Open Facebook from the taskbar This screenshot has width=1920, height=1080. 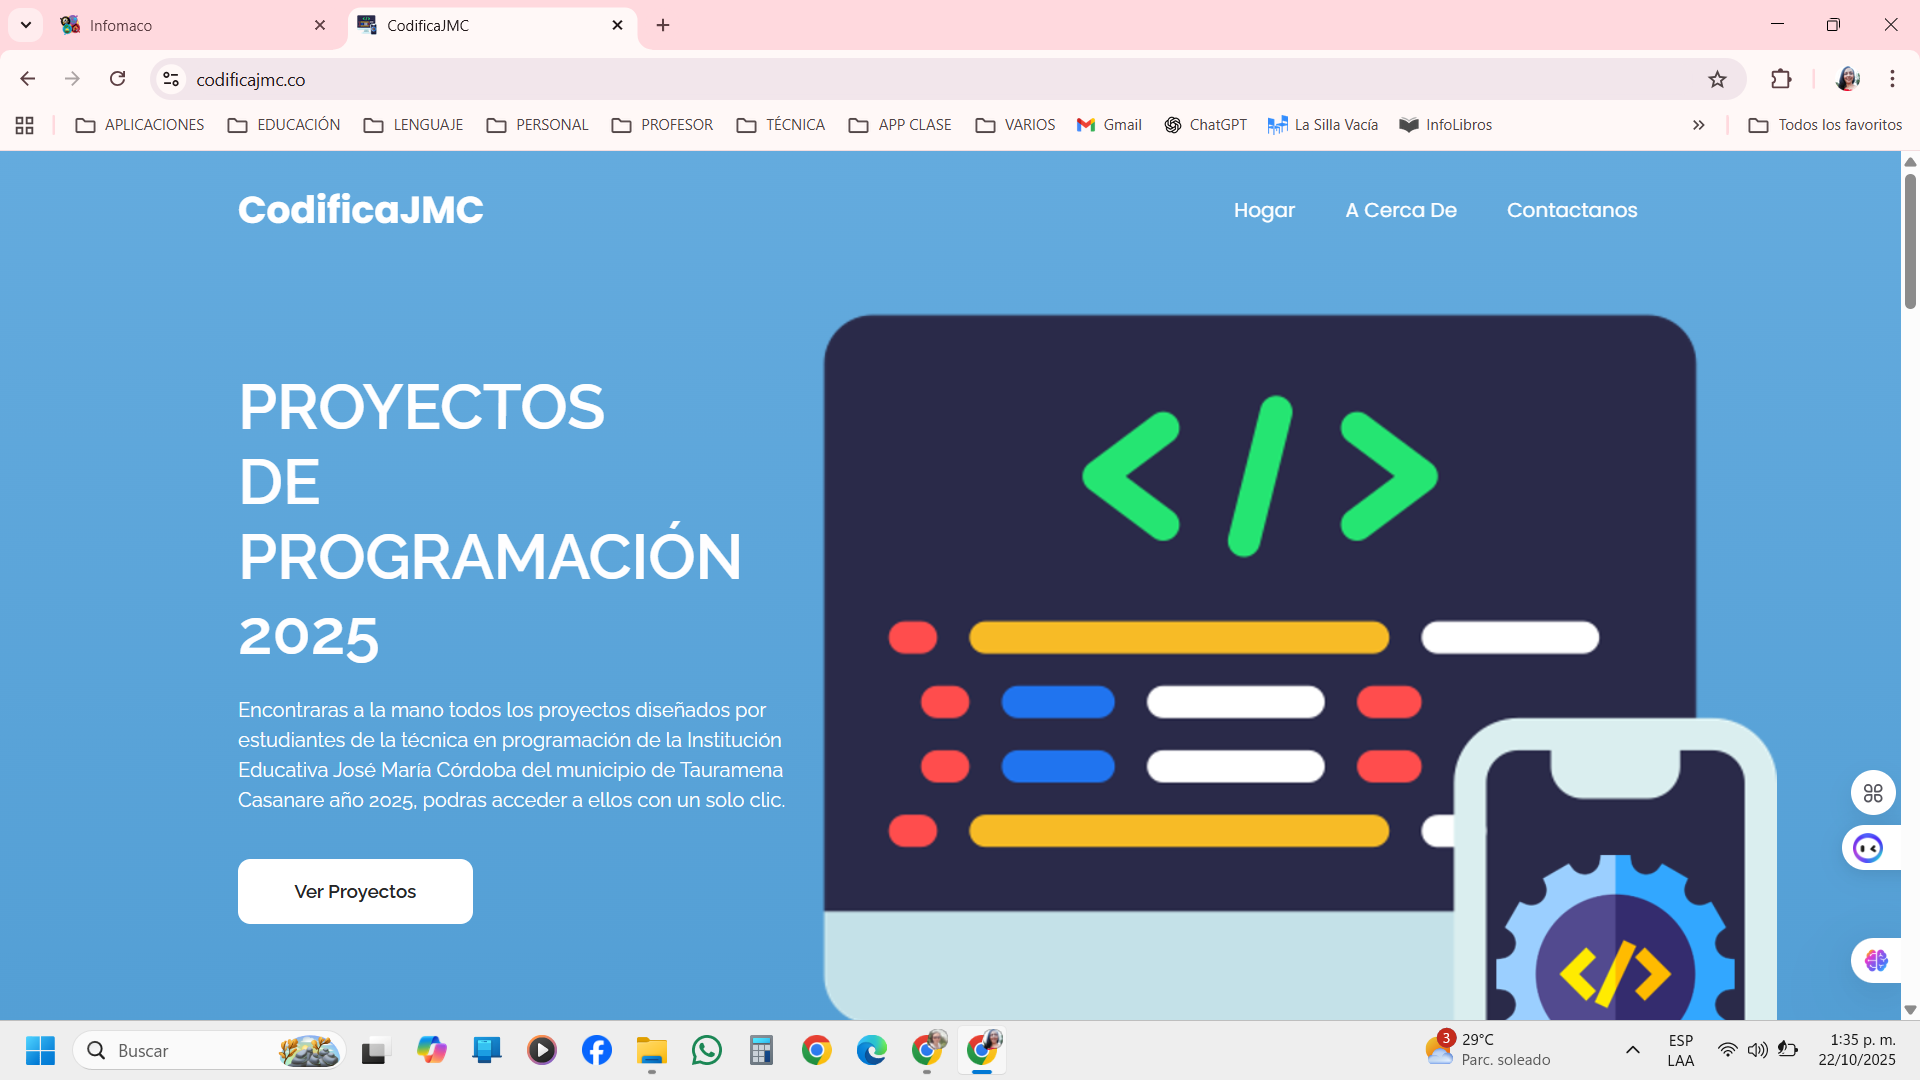pos(597,1050)
